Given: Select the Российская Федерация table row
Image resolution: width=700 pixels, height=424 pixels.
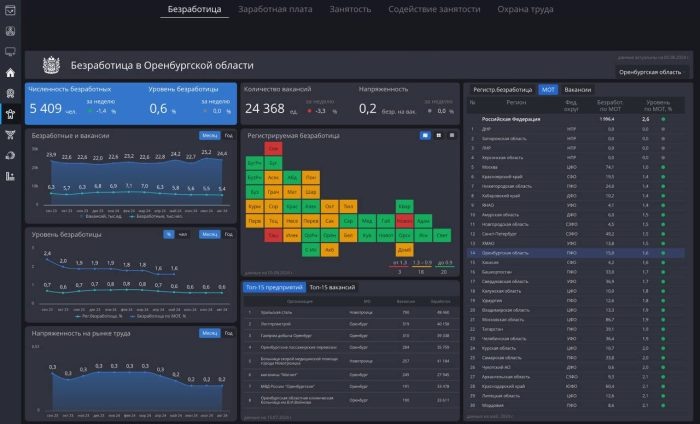Looking at the screenshot, I should (x=576, y=120).
